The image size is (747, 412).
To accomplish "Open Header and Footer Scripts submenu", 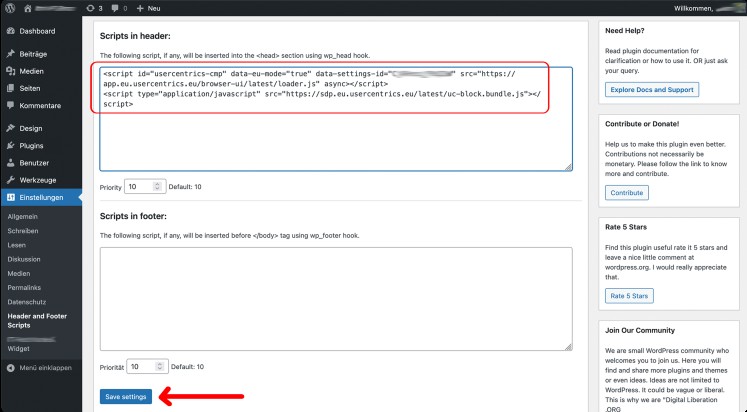I will (x=37, y=321).
